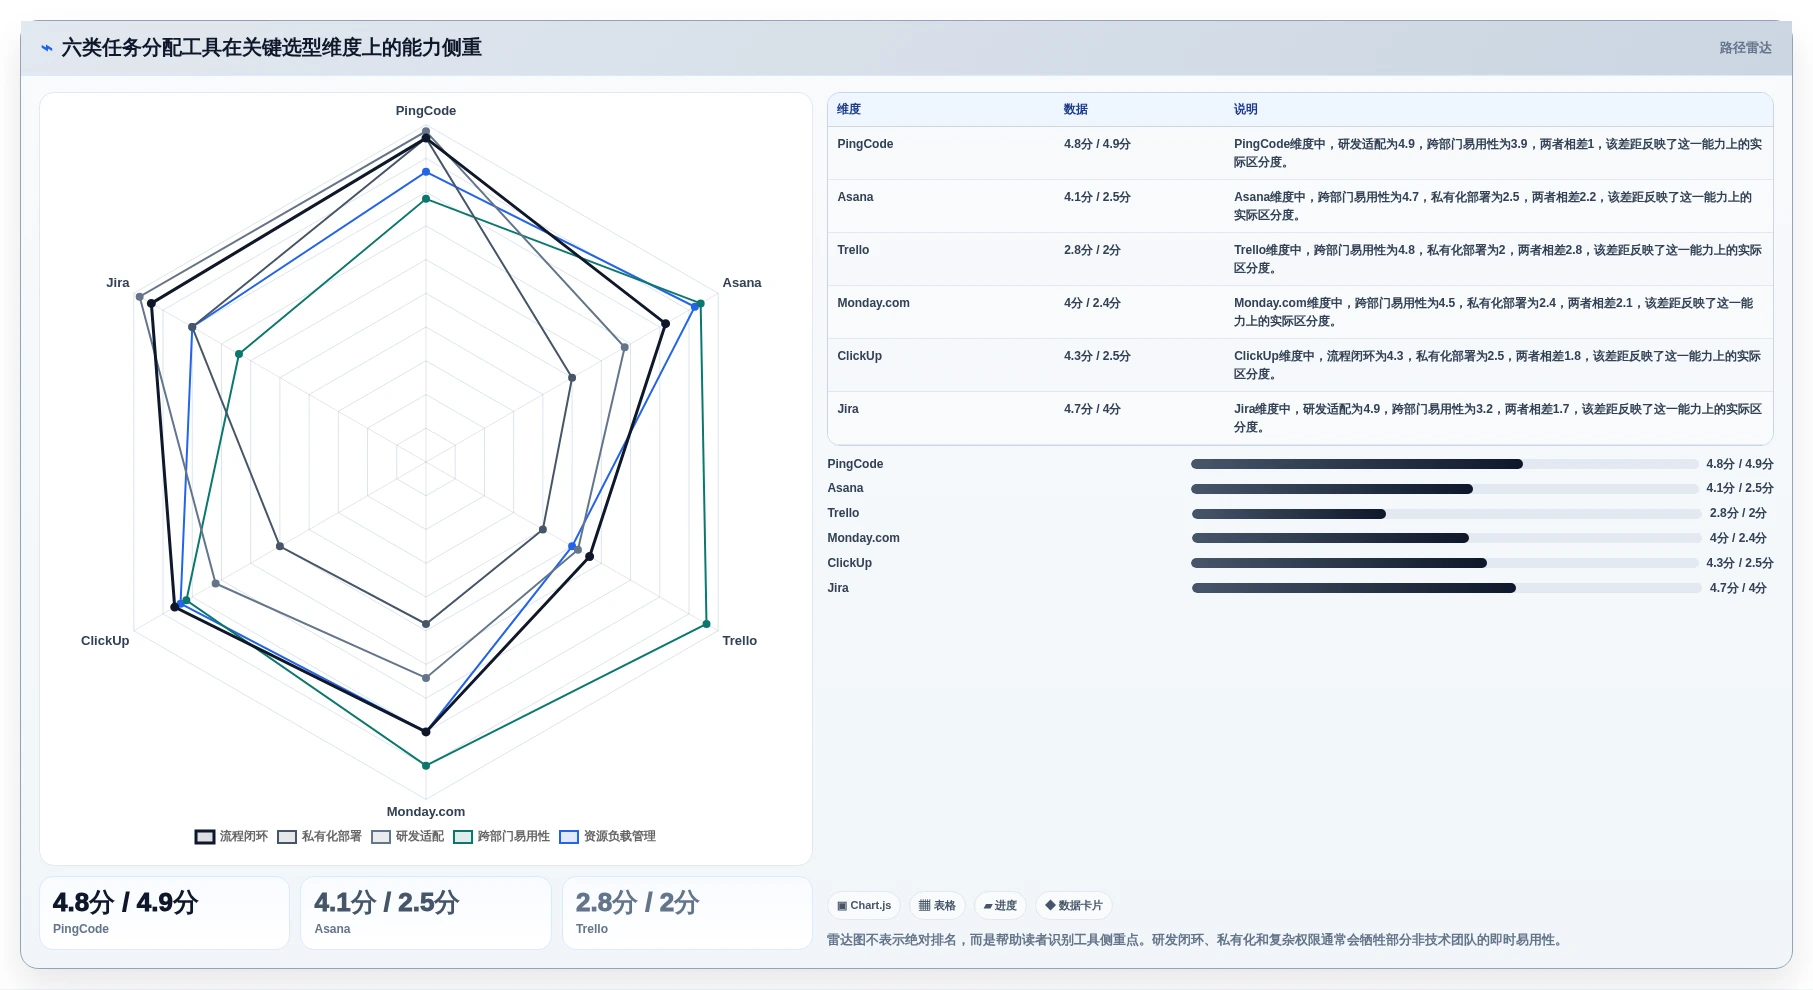
Task: Click the PingCode progress bar
Action: (x=1445, y=464)
